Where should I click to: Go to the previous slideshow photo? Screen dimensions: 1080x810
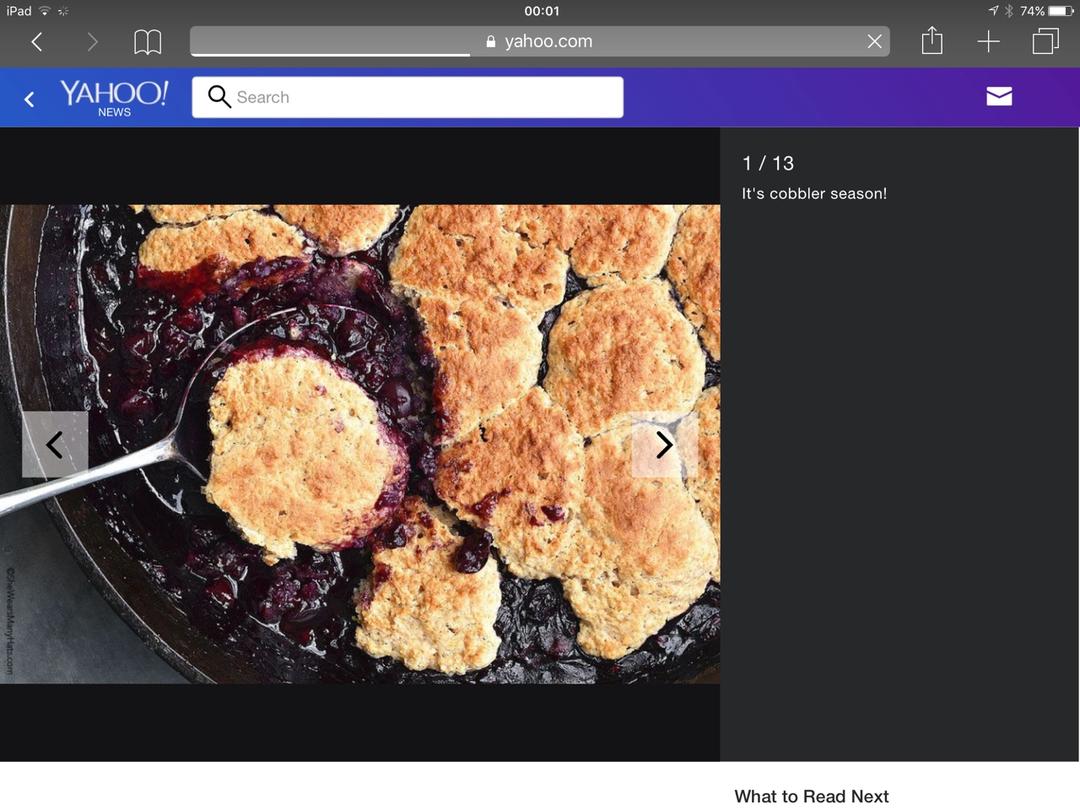[55, 444]
